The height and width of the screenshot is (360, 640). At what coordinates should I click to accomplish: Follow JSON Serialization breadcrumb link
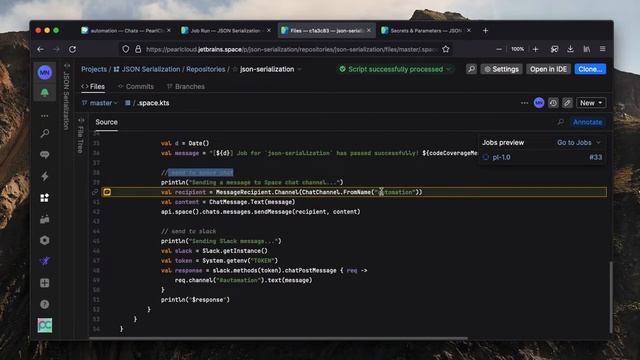click(151, 69)
